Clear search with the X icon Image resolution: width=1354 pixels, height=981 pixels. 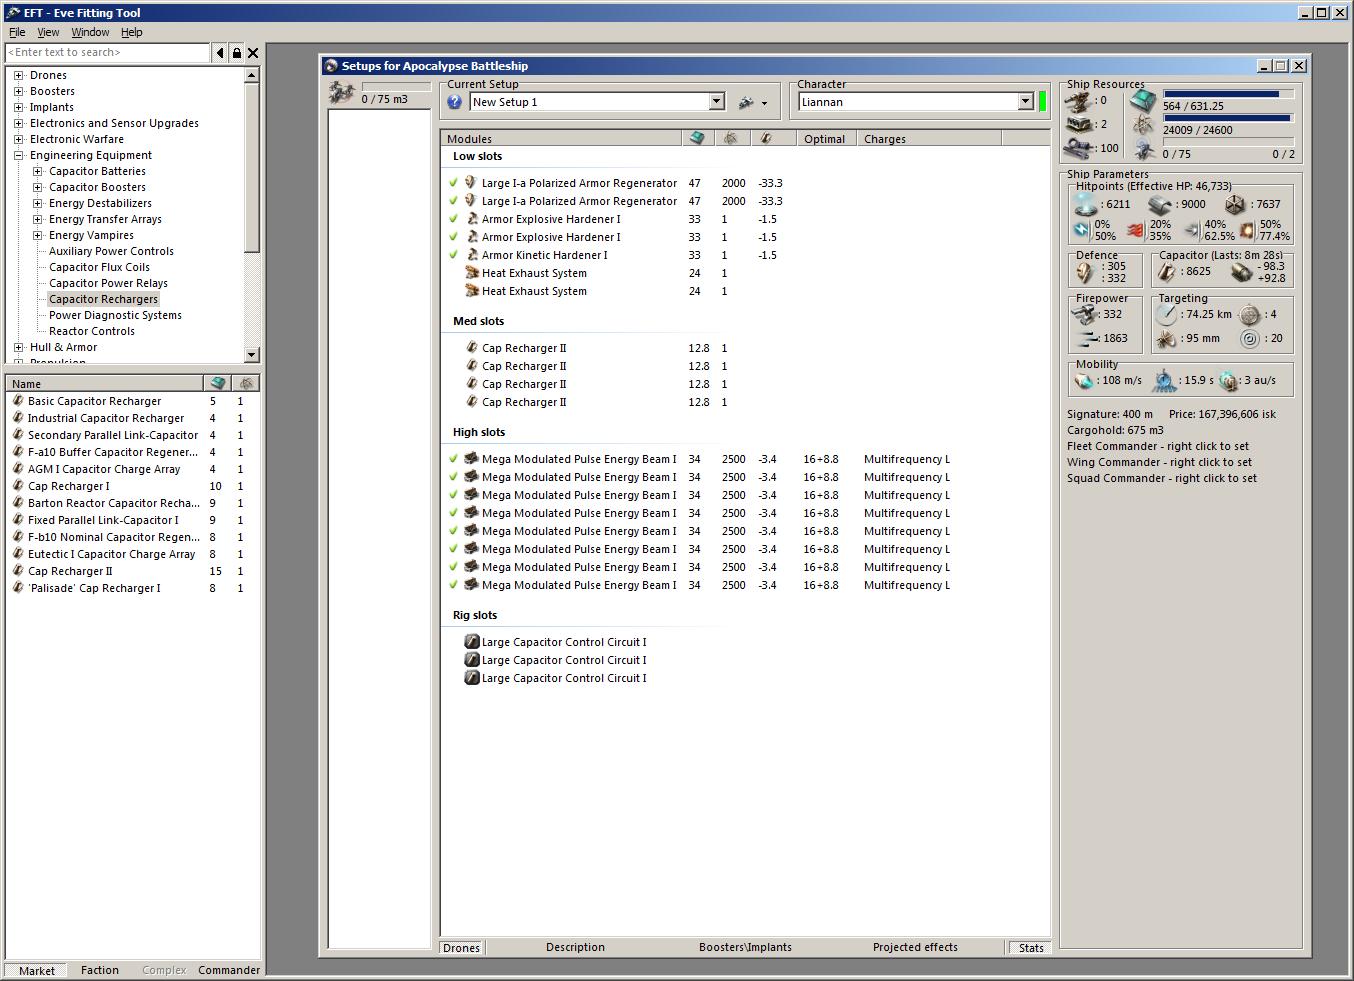[x=253, y=53]
